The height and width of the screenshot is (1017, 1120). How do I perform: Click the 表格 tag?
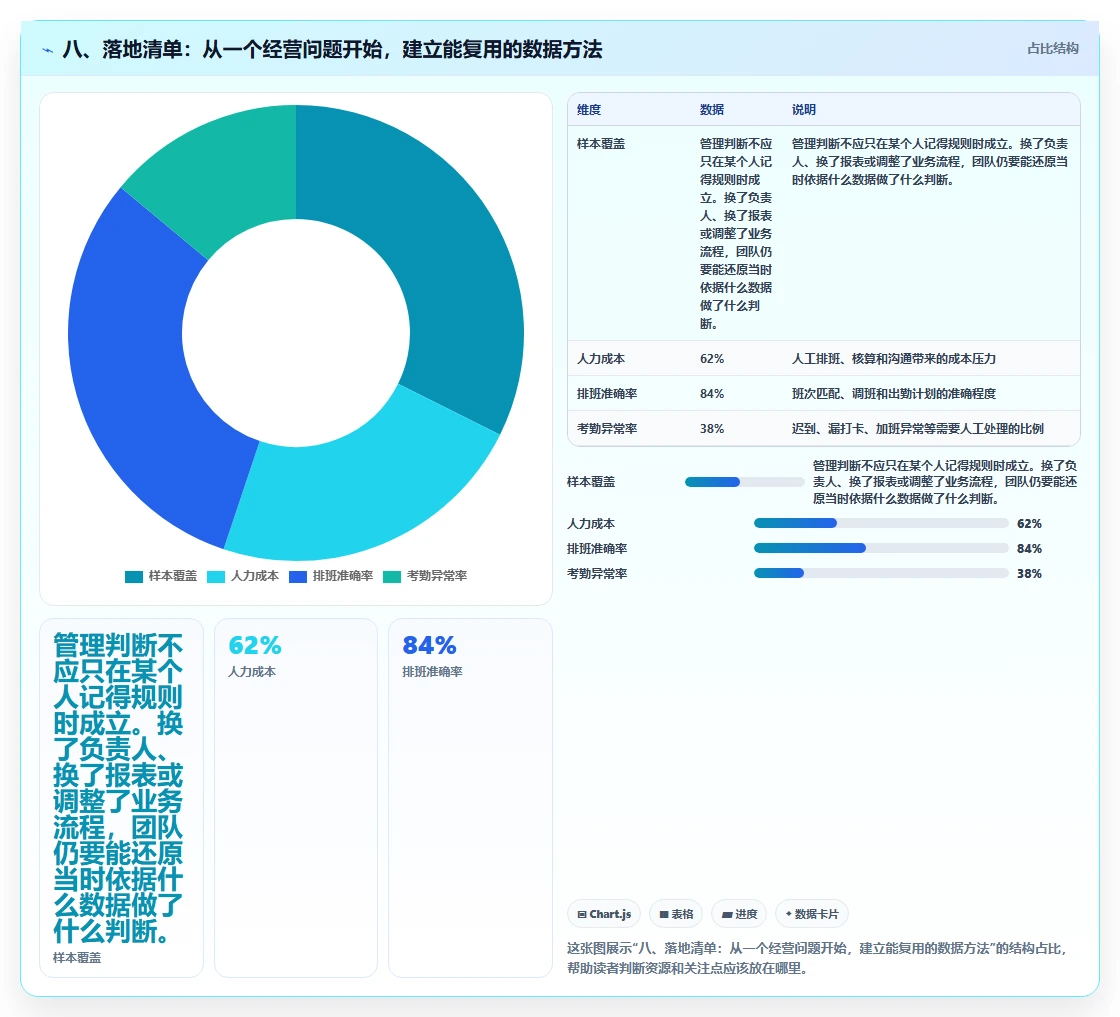676,914
